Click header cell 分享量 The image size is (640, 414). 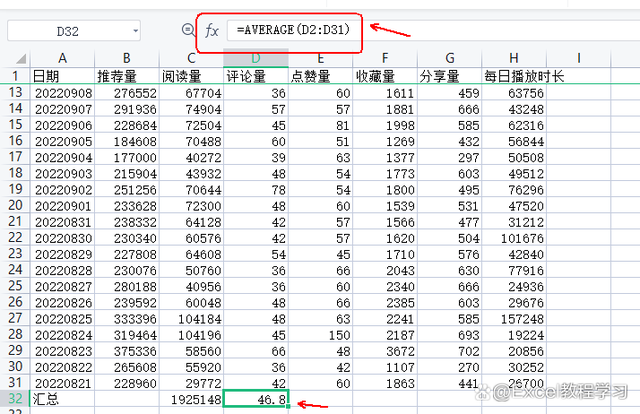[x=450, y=76]
